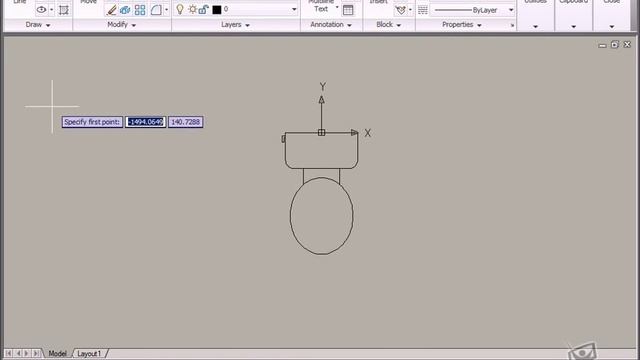Expand the Properties panel
640x360 pixels.
tap(462, 25)
